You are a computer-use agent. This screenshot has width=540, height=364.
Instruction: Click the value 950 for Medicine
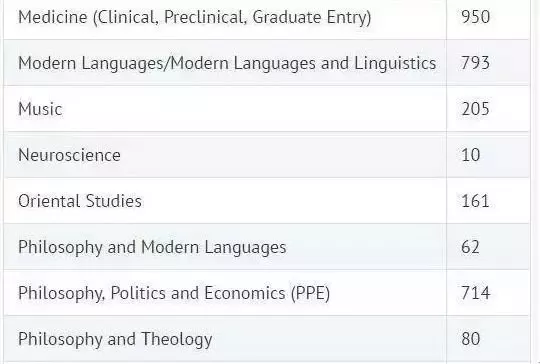point(475,17)
